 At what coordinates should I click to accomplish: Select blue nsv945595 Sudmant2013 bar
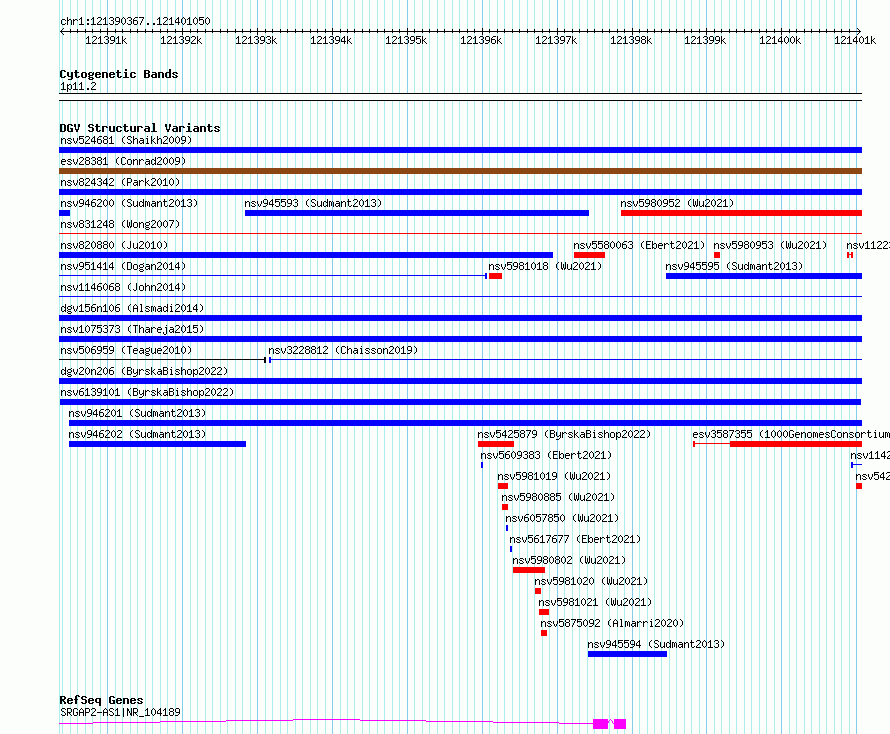click(764, 276)
